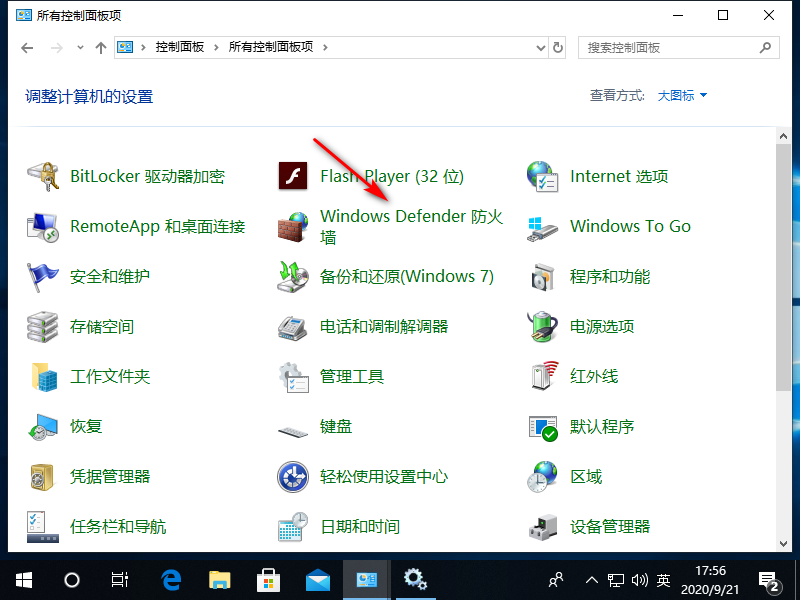Open the Flash Player (32 位) icon
Image resolution: width=800 pixels, height=600 pixels.
coord(291,177)
